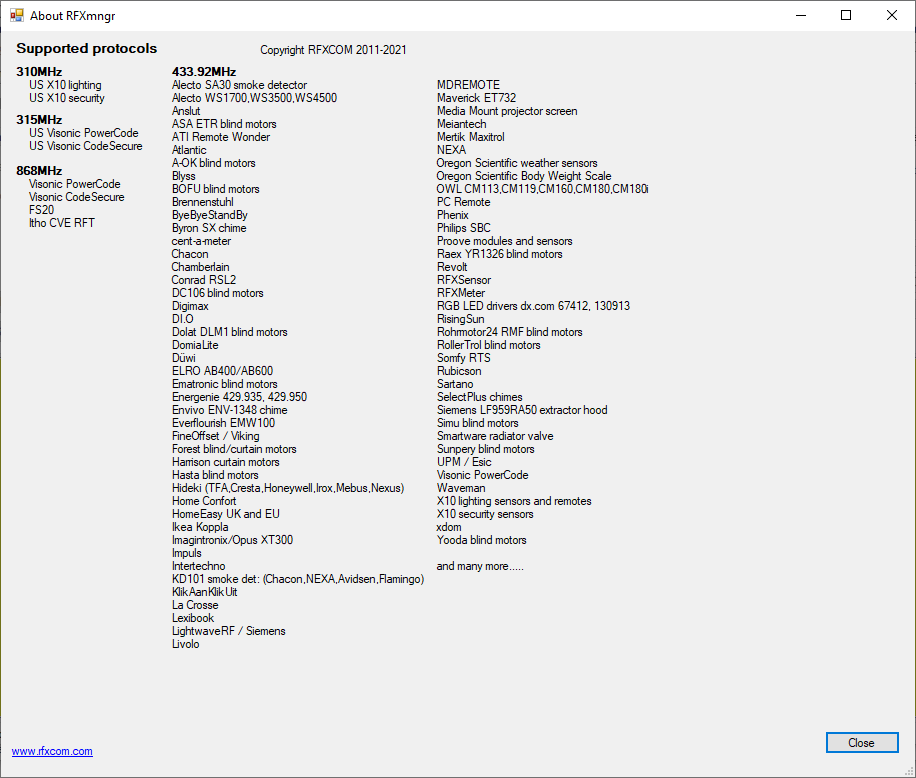
Task: Select the cent-a-meter entry
Action: [x=202, y=241]
